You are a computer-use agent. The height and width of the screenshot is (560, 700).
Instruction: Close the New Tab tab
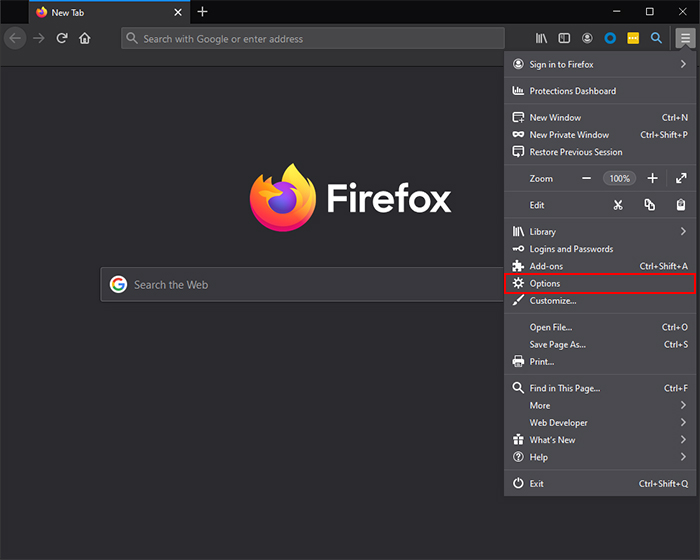[178, 13]
